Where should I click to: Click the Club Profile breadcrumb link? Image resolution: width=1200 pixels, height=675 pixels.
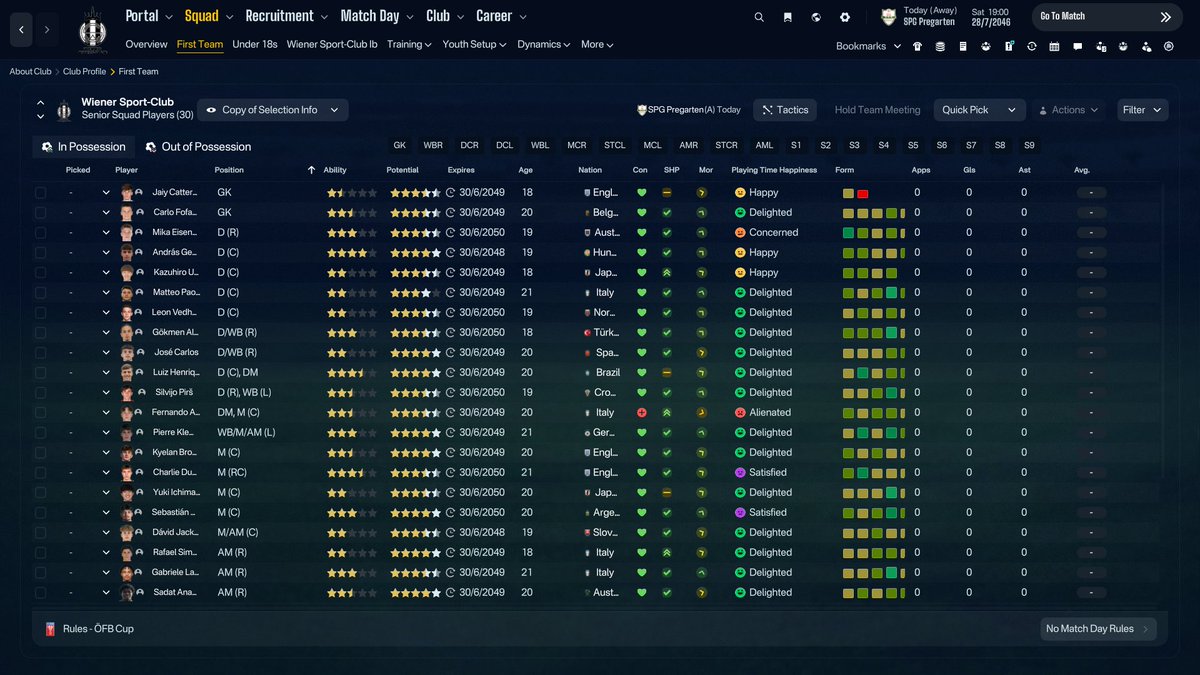click(x=84, y=72)
